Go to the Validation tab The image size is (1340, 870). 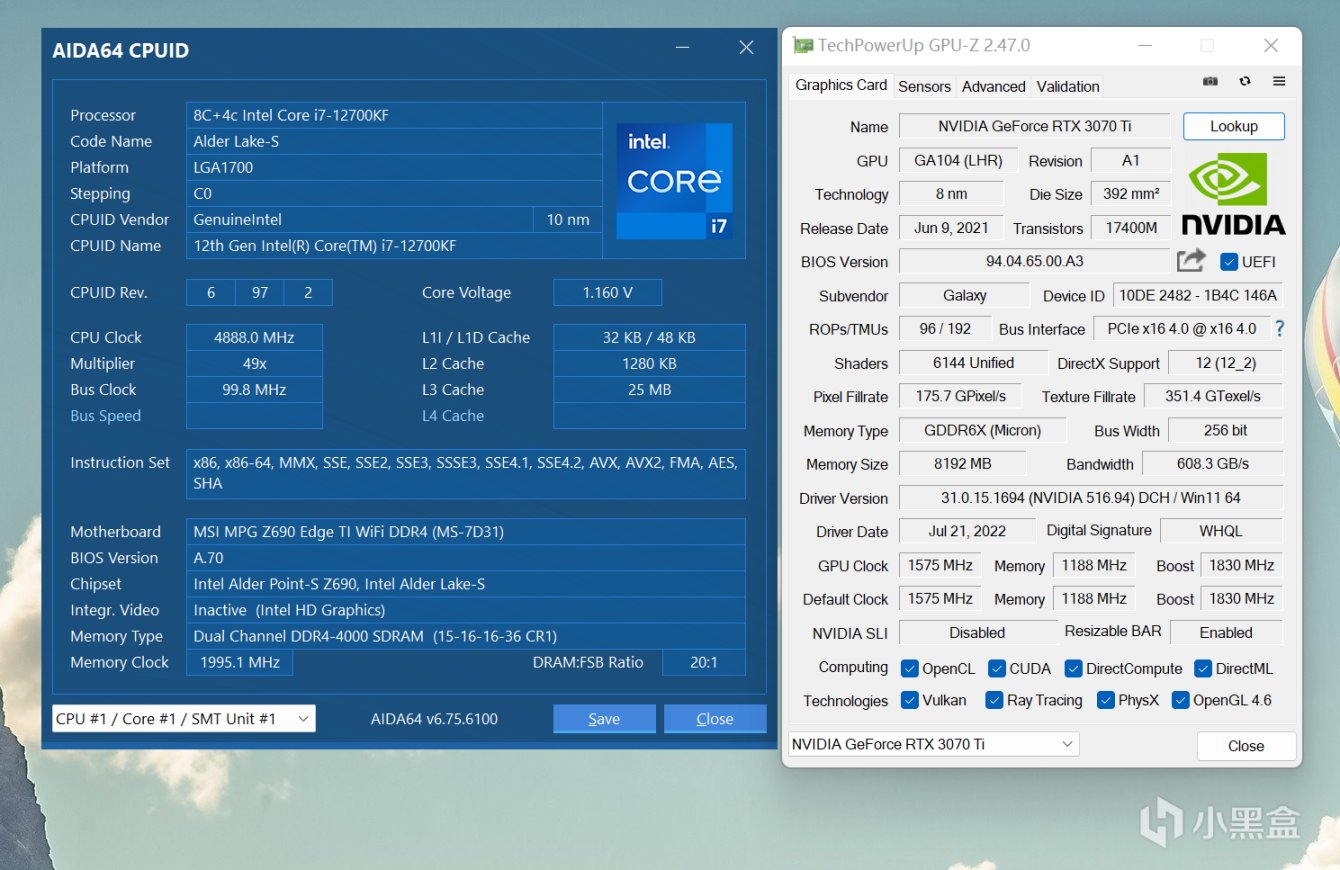pyautogui.click(x=1067, y=86)
